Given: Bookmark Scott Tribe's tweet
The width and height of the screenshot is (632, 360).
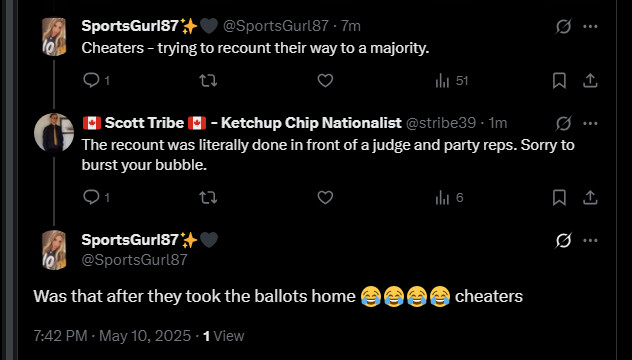Looking at the screenshot, I should [x=559, y=198].
